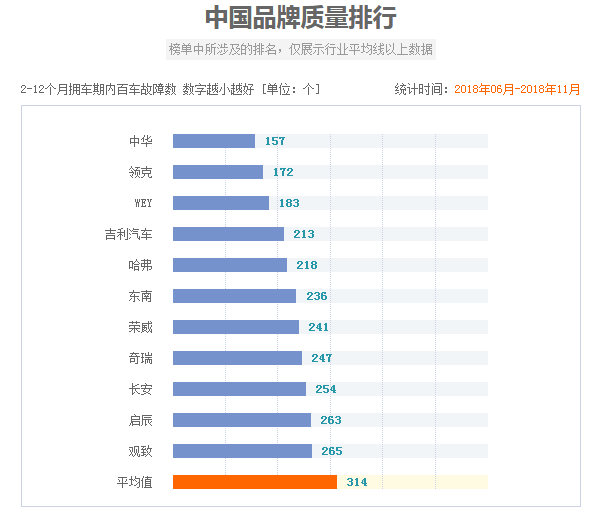Select the blue bar for 长安
Viewport: 605px width, 512px height.
point(239,389)
